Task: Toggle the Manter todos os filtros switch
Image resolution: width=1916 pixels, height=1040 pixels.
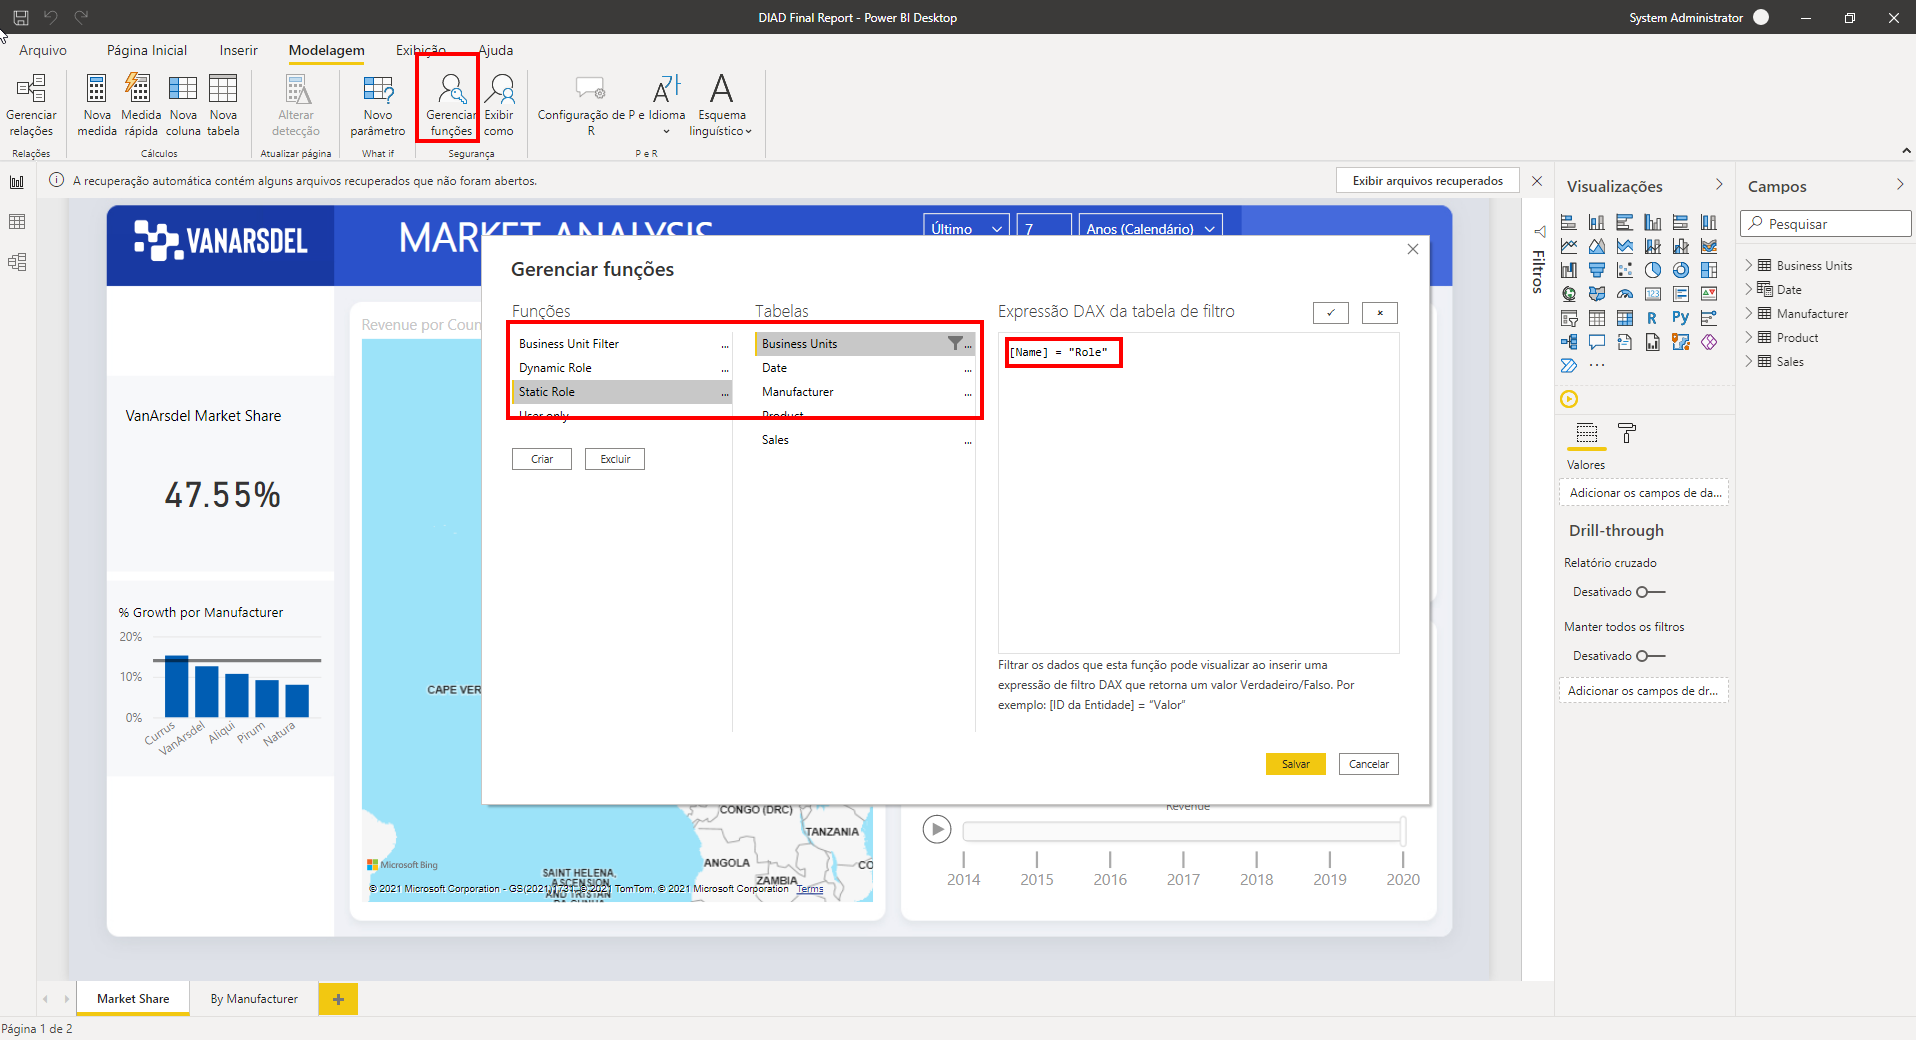Action: click(1650, 656)
